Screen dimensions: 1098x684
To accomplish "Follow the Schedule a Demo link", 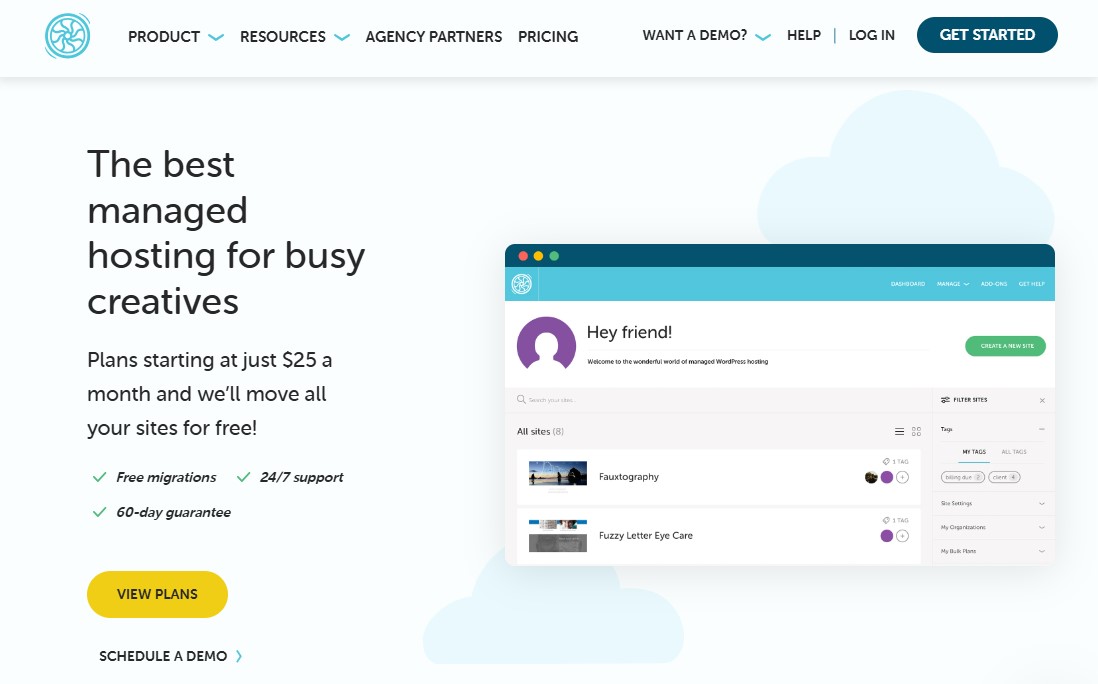I will [x=170, y=656].
